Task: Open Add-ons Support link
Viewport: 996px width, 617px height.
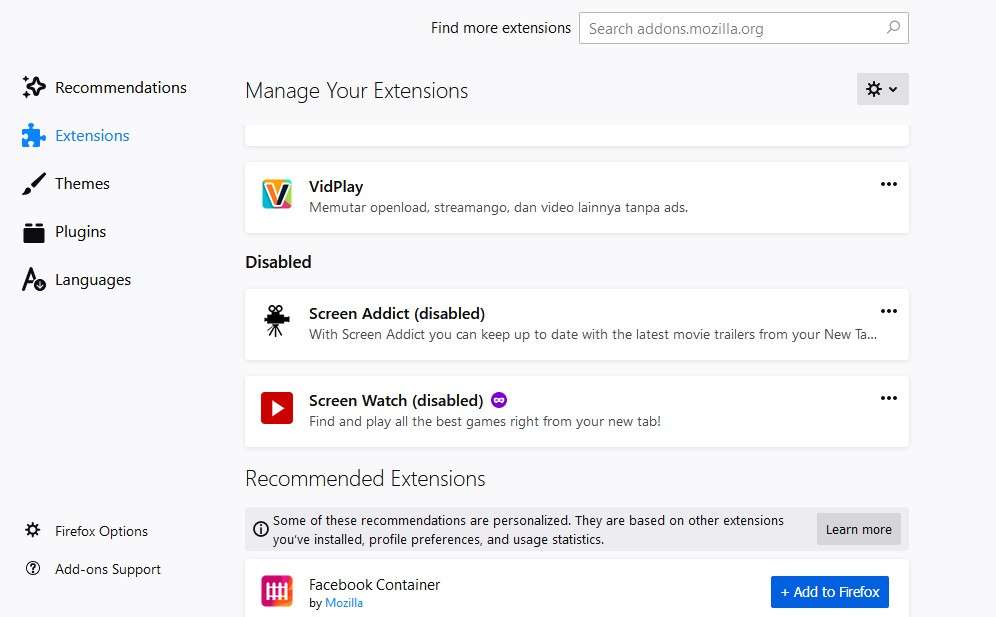Action: point(108,569)
